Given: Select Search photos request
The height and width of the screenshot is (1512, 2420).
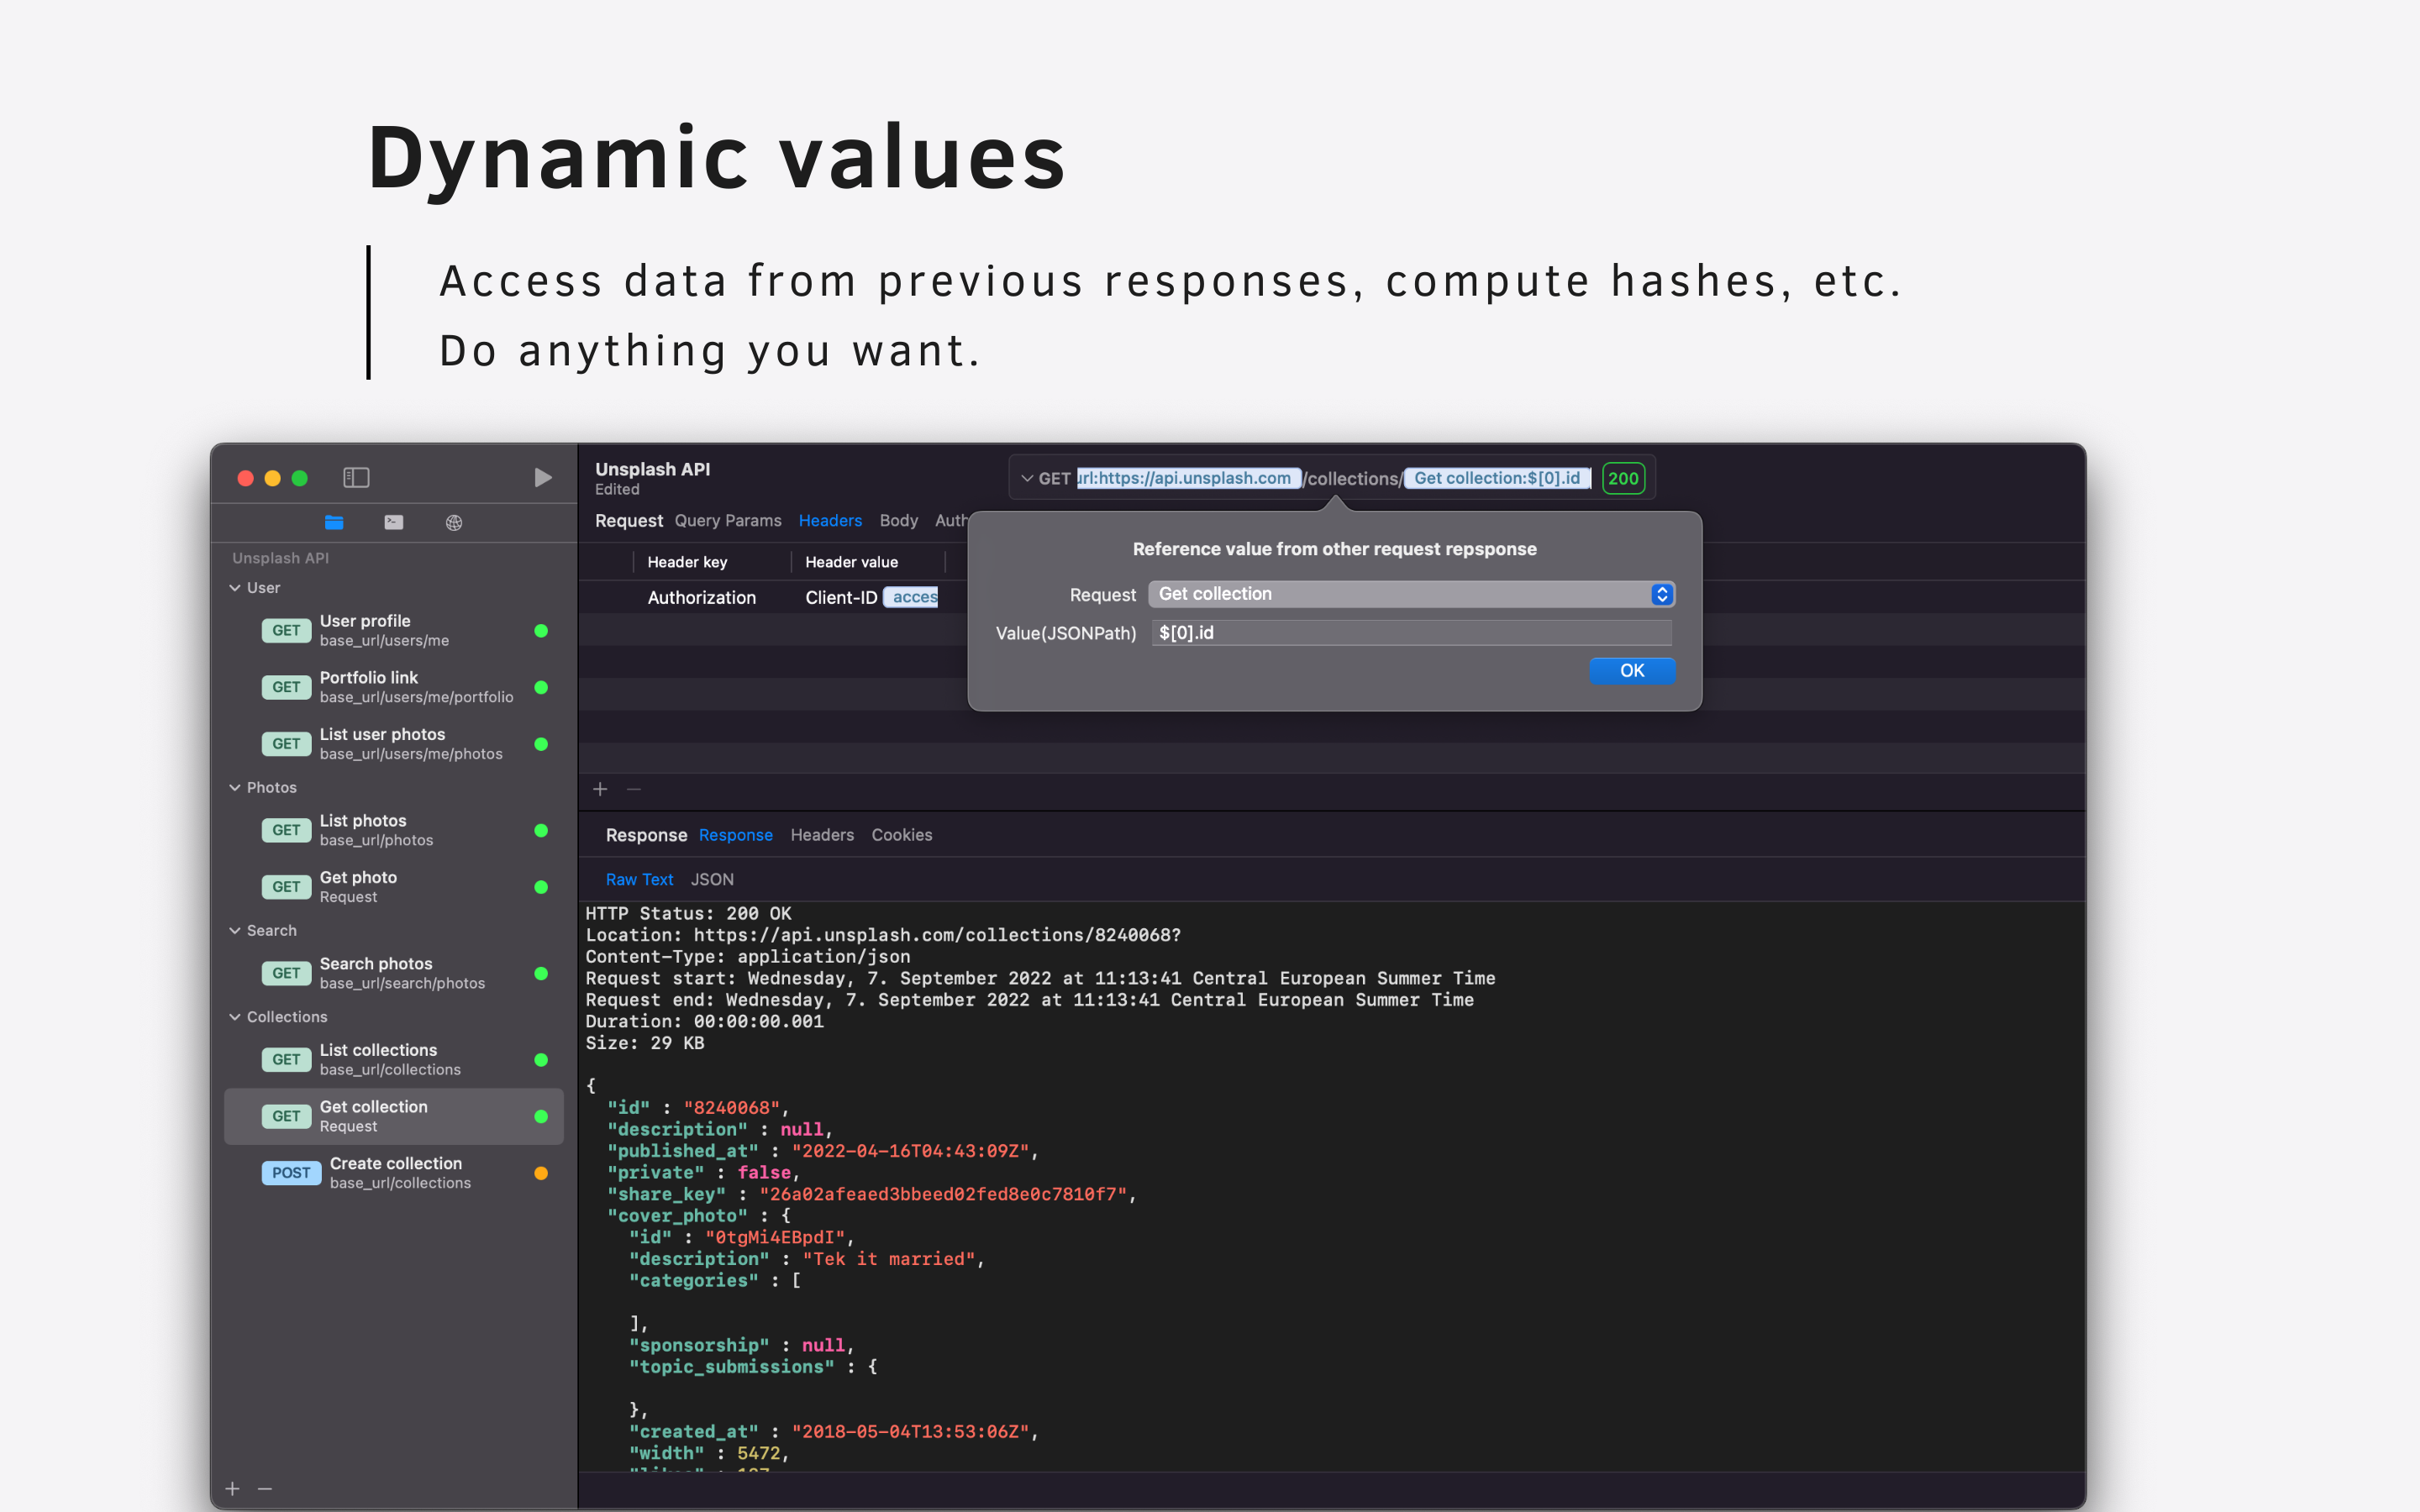Looking at the screenshot, I should tap(394, 973).
